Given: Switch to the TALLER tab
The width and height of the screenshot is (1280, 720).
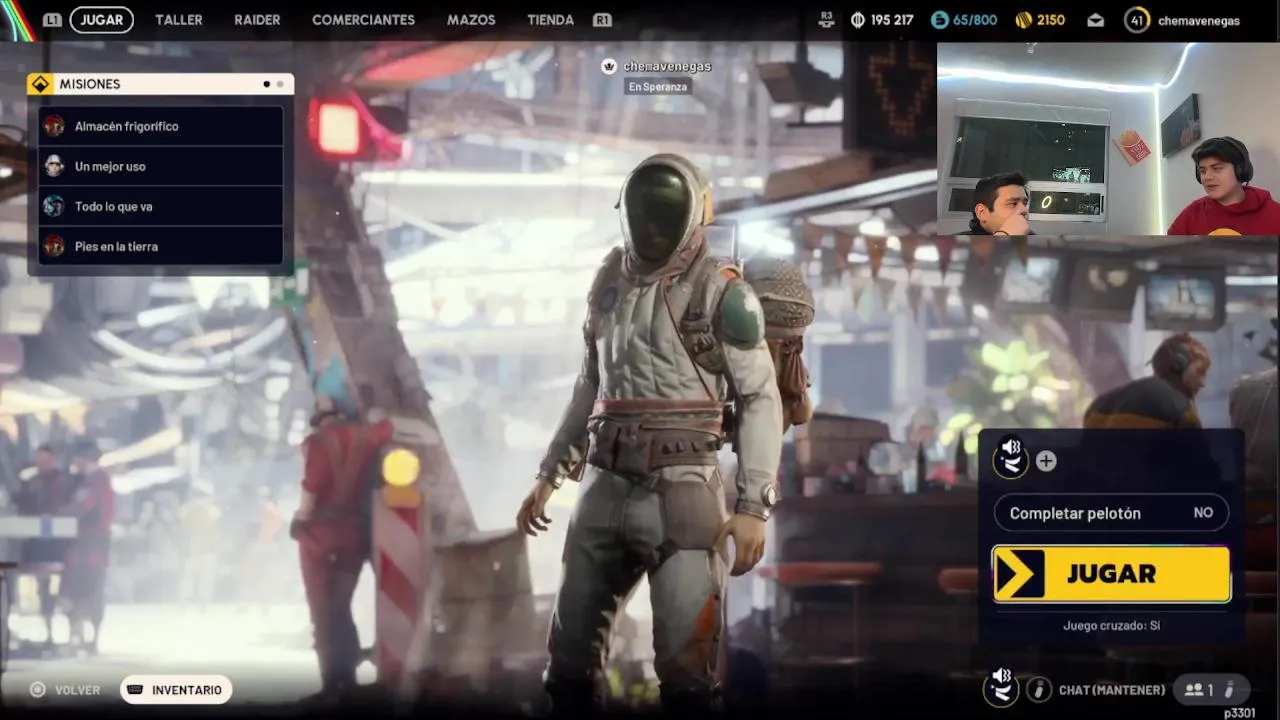Looking at the screenshot, I should [179, 20].
